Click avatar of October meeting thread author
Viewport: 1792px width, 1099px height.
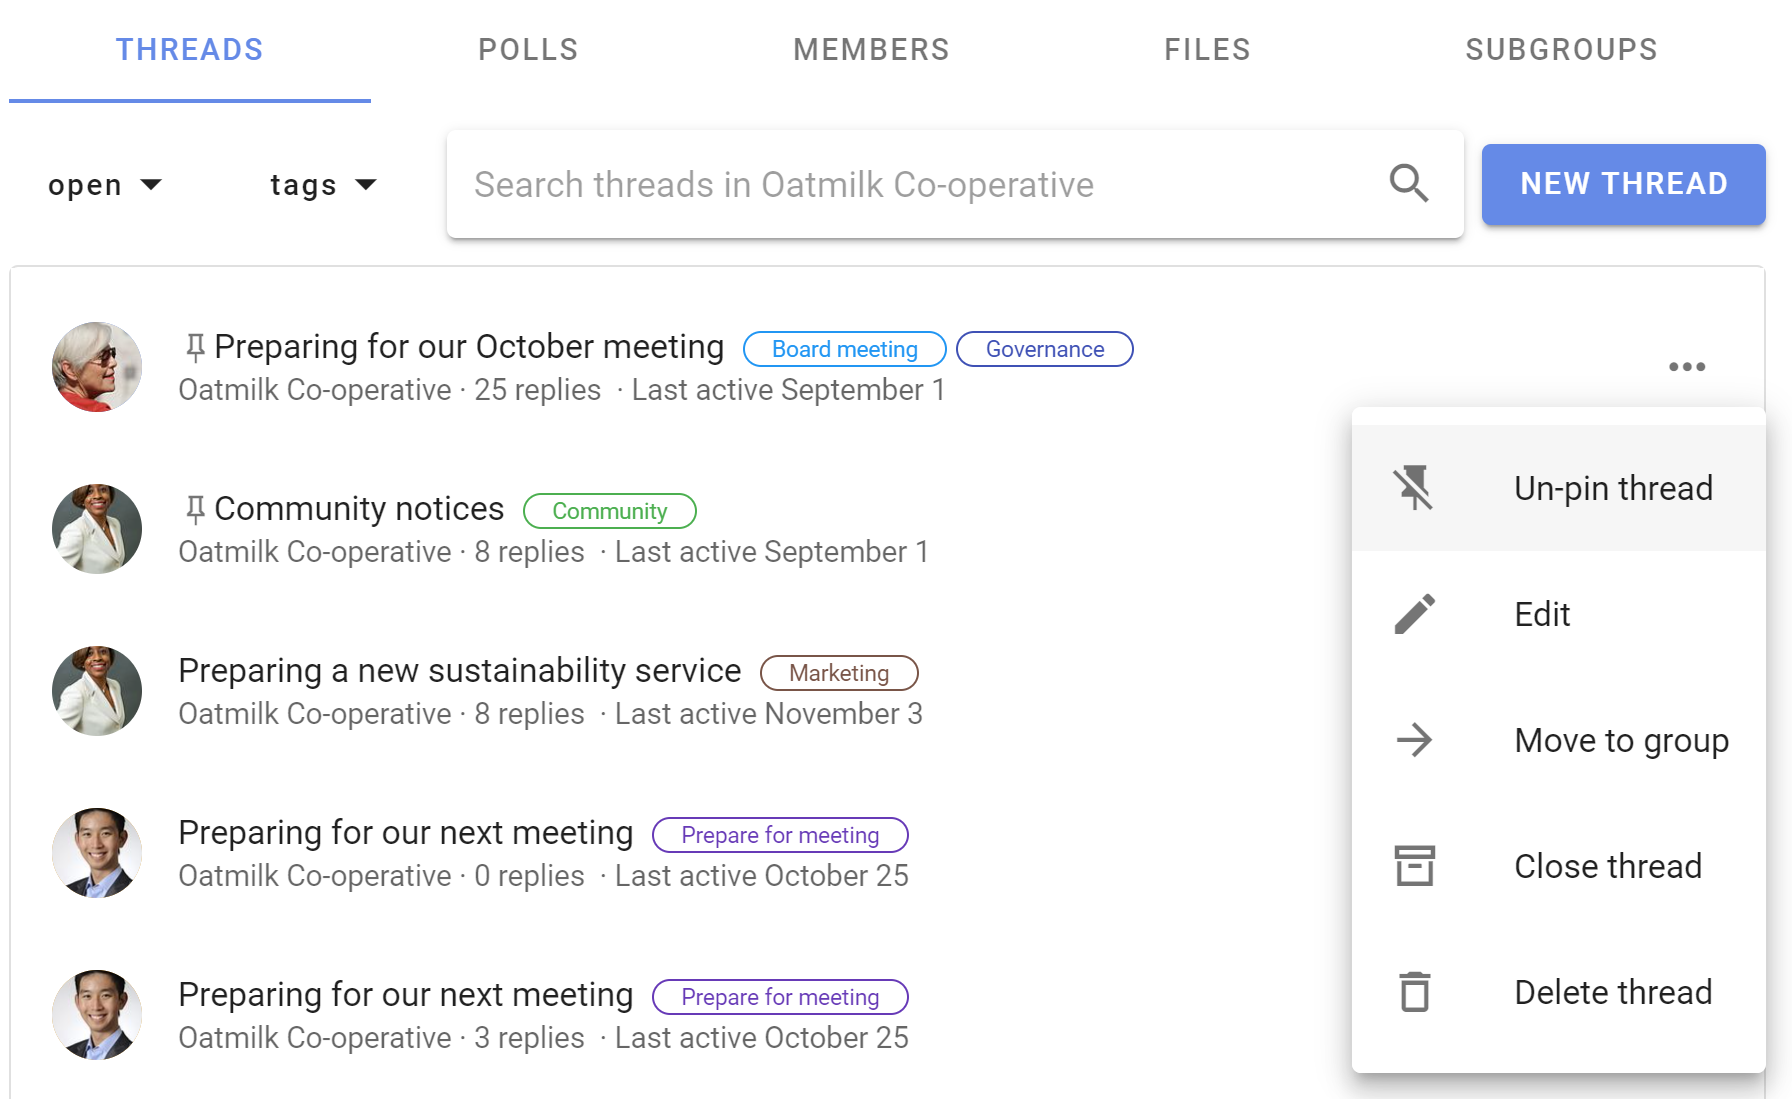[x=97, y=367]
